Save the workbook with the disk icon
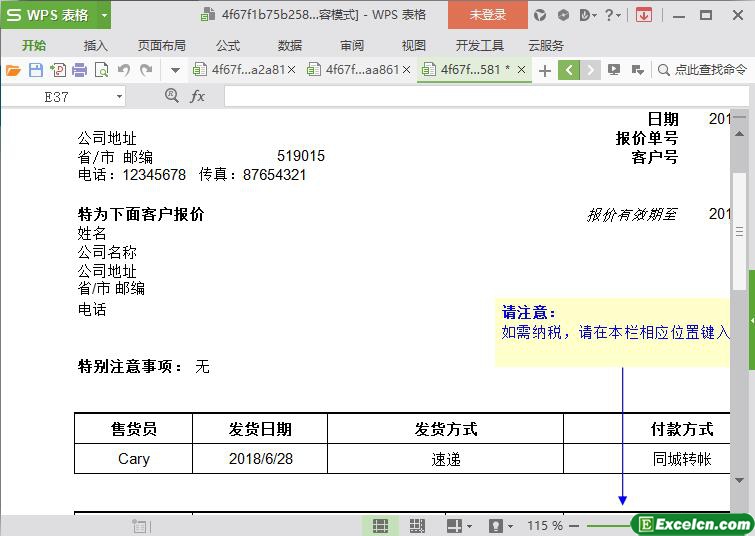Image resolution: width=755 pixels, height=536 pixels. (35, 70)
